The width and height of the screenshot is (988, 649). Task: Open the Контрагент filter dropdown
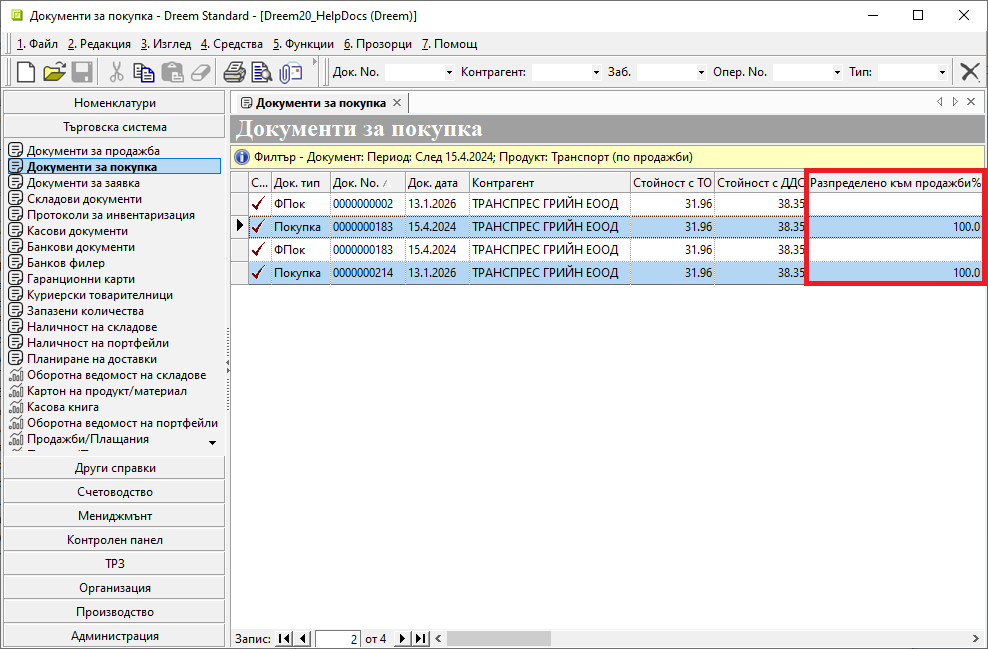click(x=597, y=72)
